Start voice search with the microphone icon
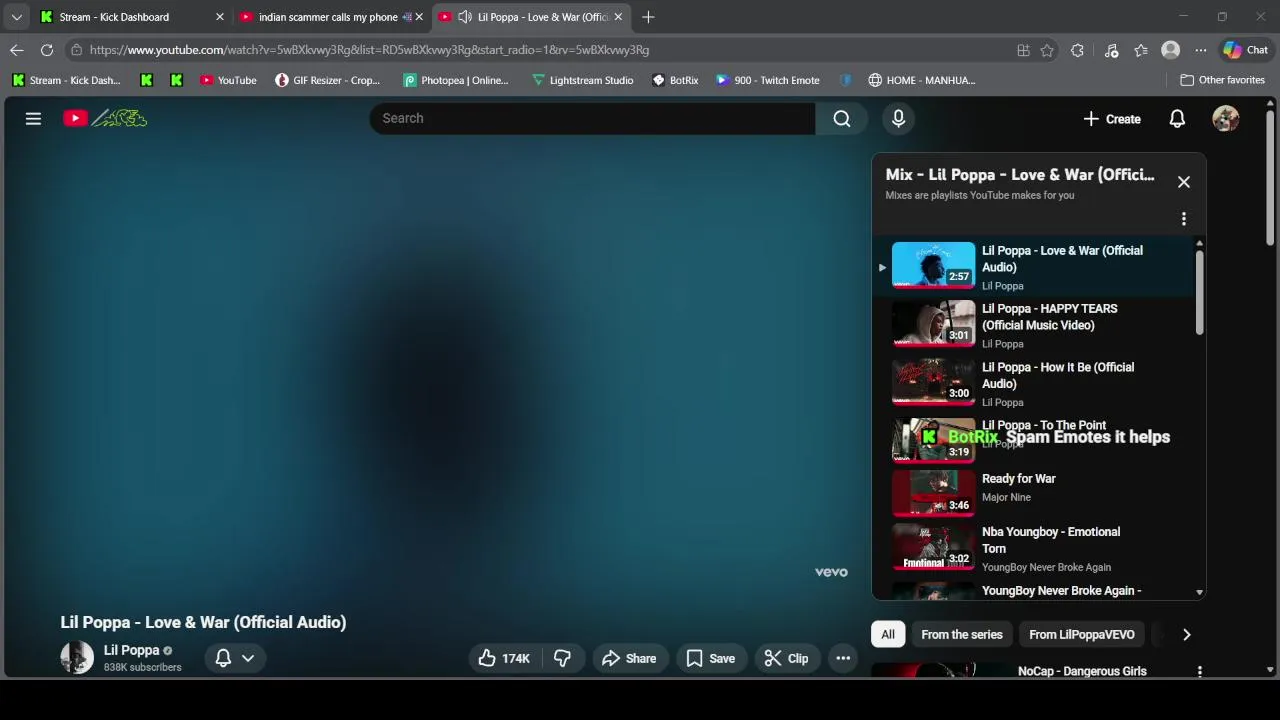The height and width of the screenshot is (720, 1280). coord(898,118)
